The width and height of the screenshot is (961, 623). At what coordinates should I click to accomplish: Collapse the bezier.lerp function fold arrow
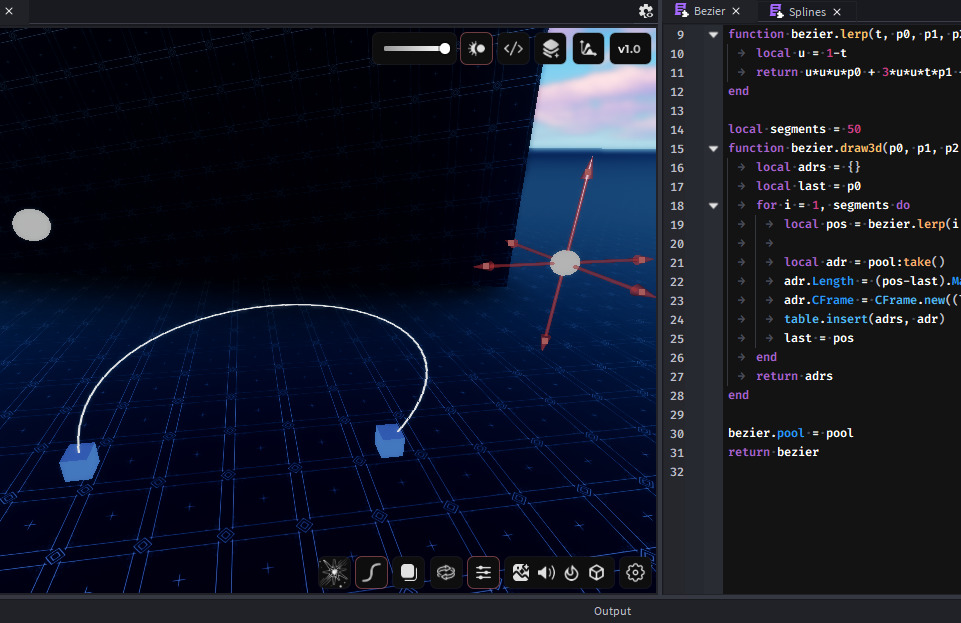tap(713, 33)
